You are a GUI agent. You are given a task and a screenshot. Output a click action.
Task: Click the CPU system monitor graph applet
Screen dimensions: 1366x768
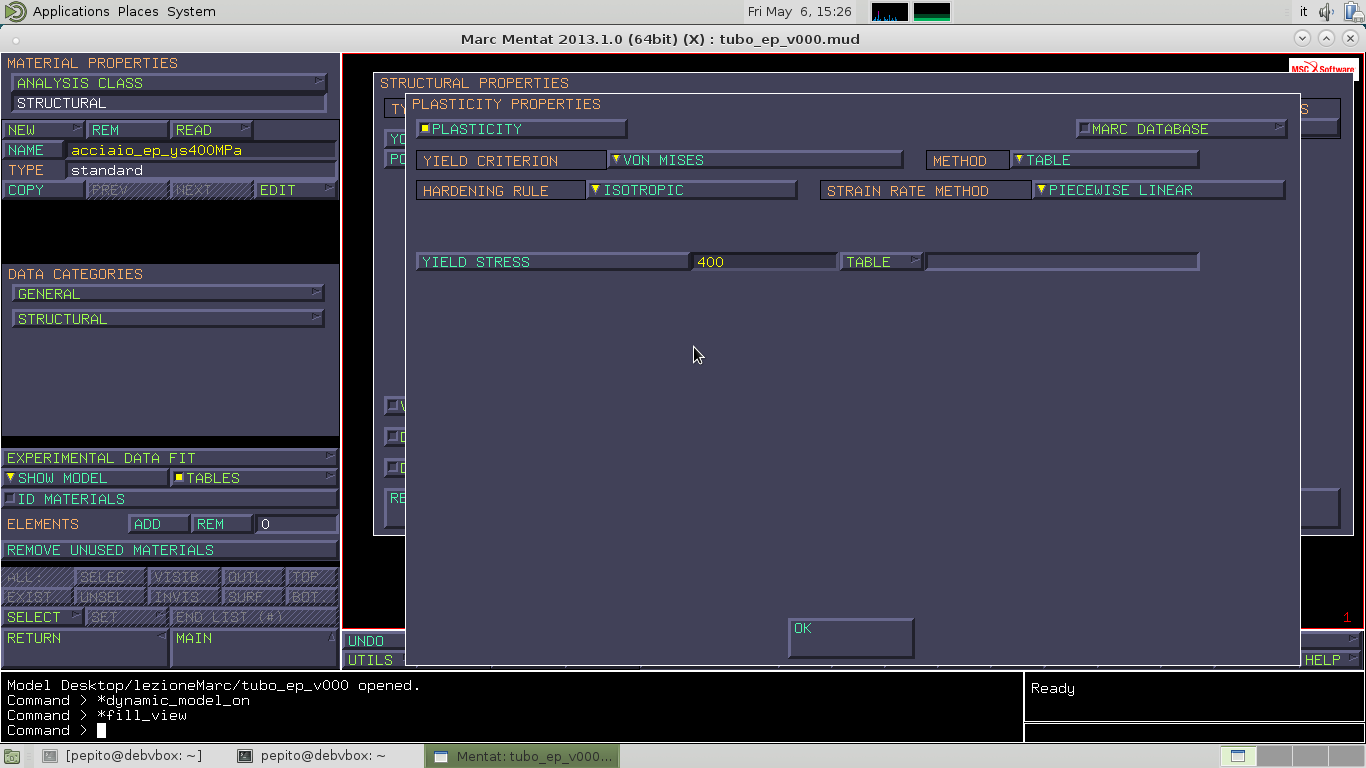point(889,12)
